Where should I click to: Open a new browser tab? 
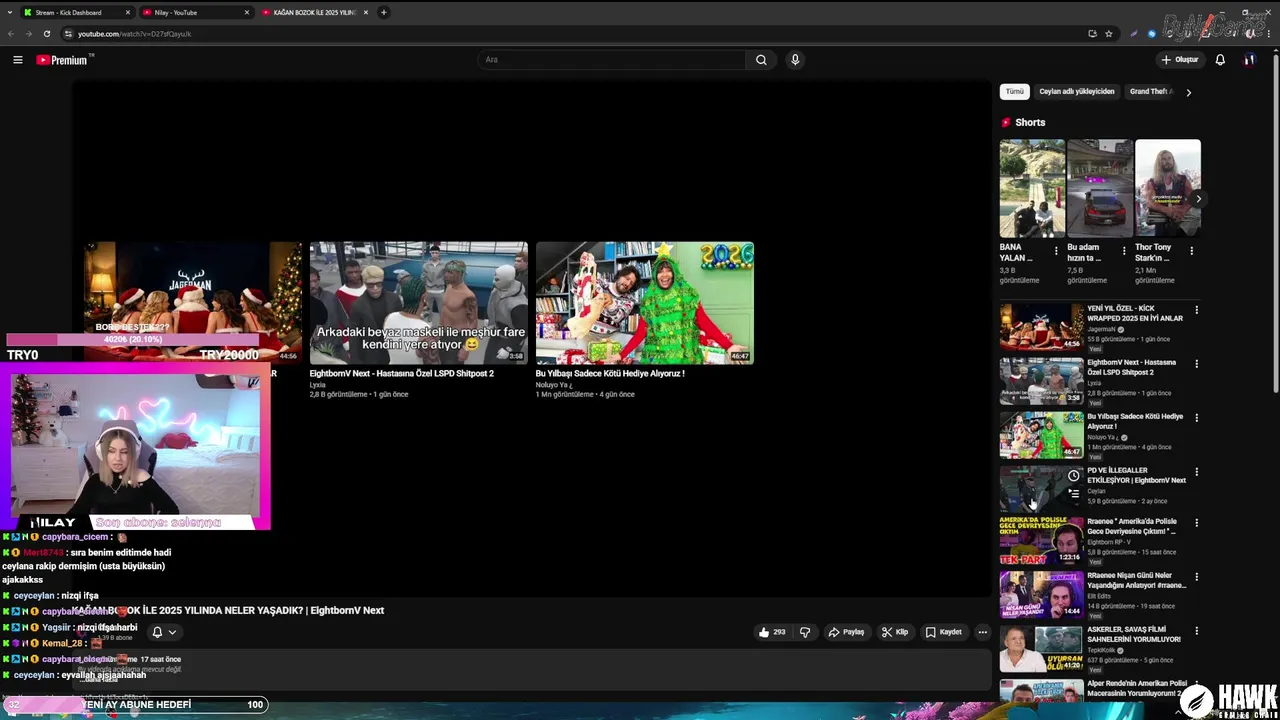point(383,13)
